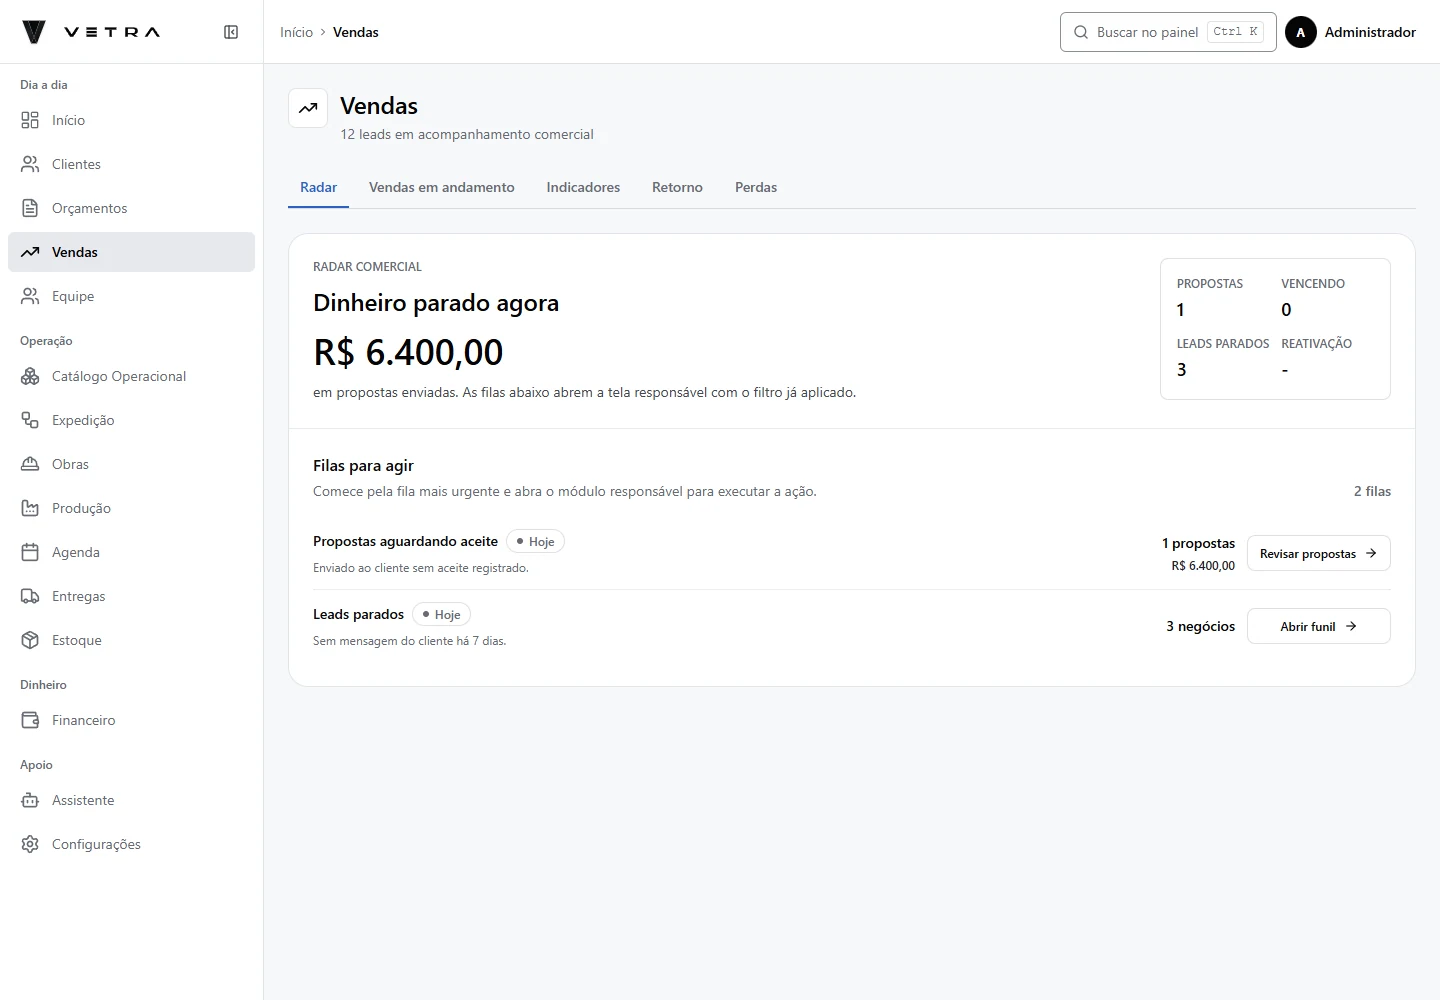This screenshot has height=1000, width=1440.
Task: Open the Indicadores tab
Action: coord(583,187)
